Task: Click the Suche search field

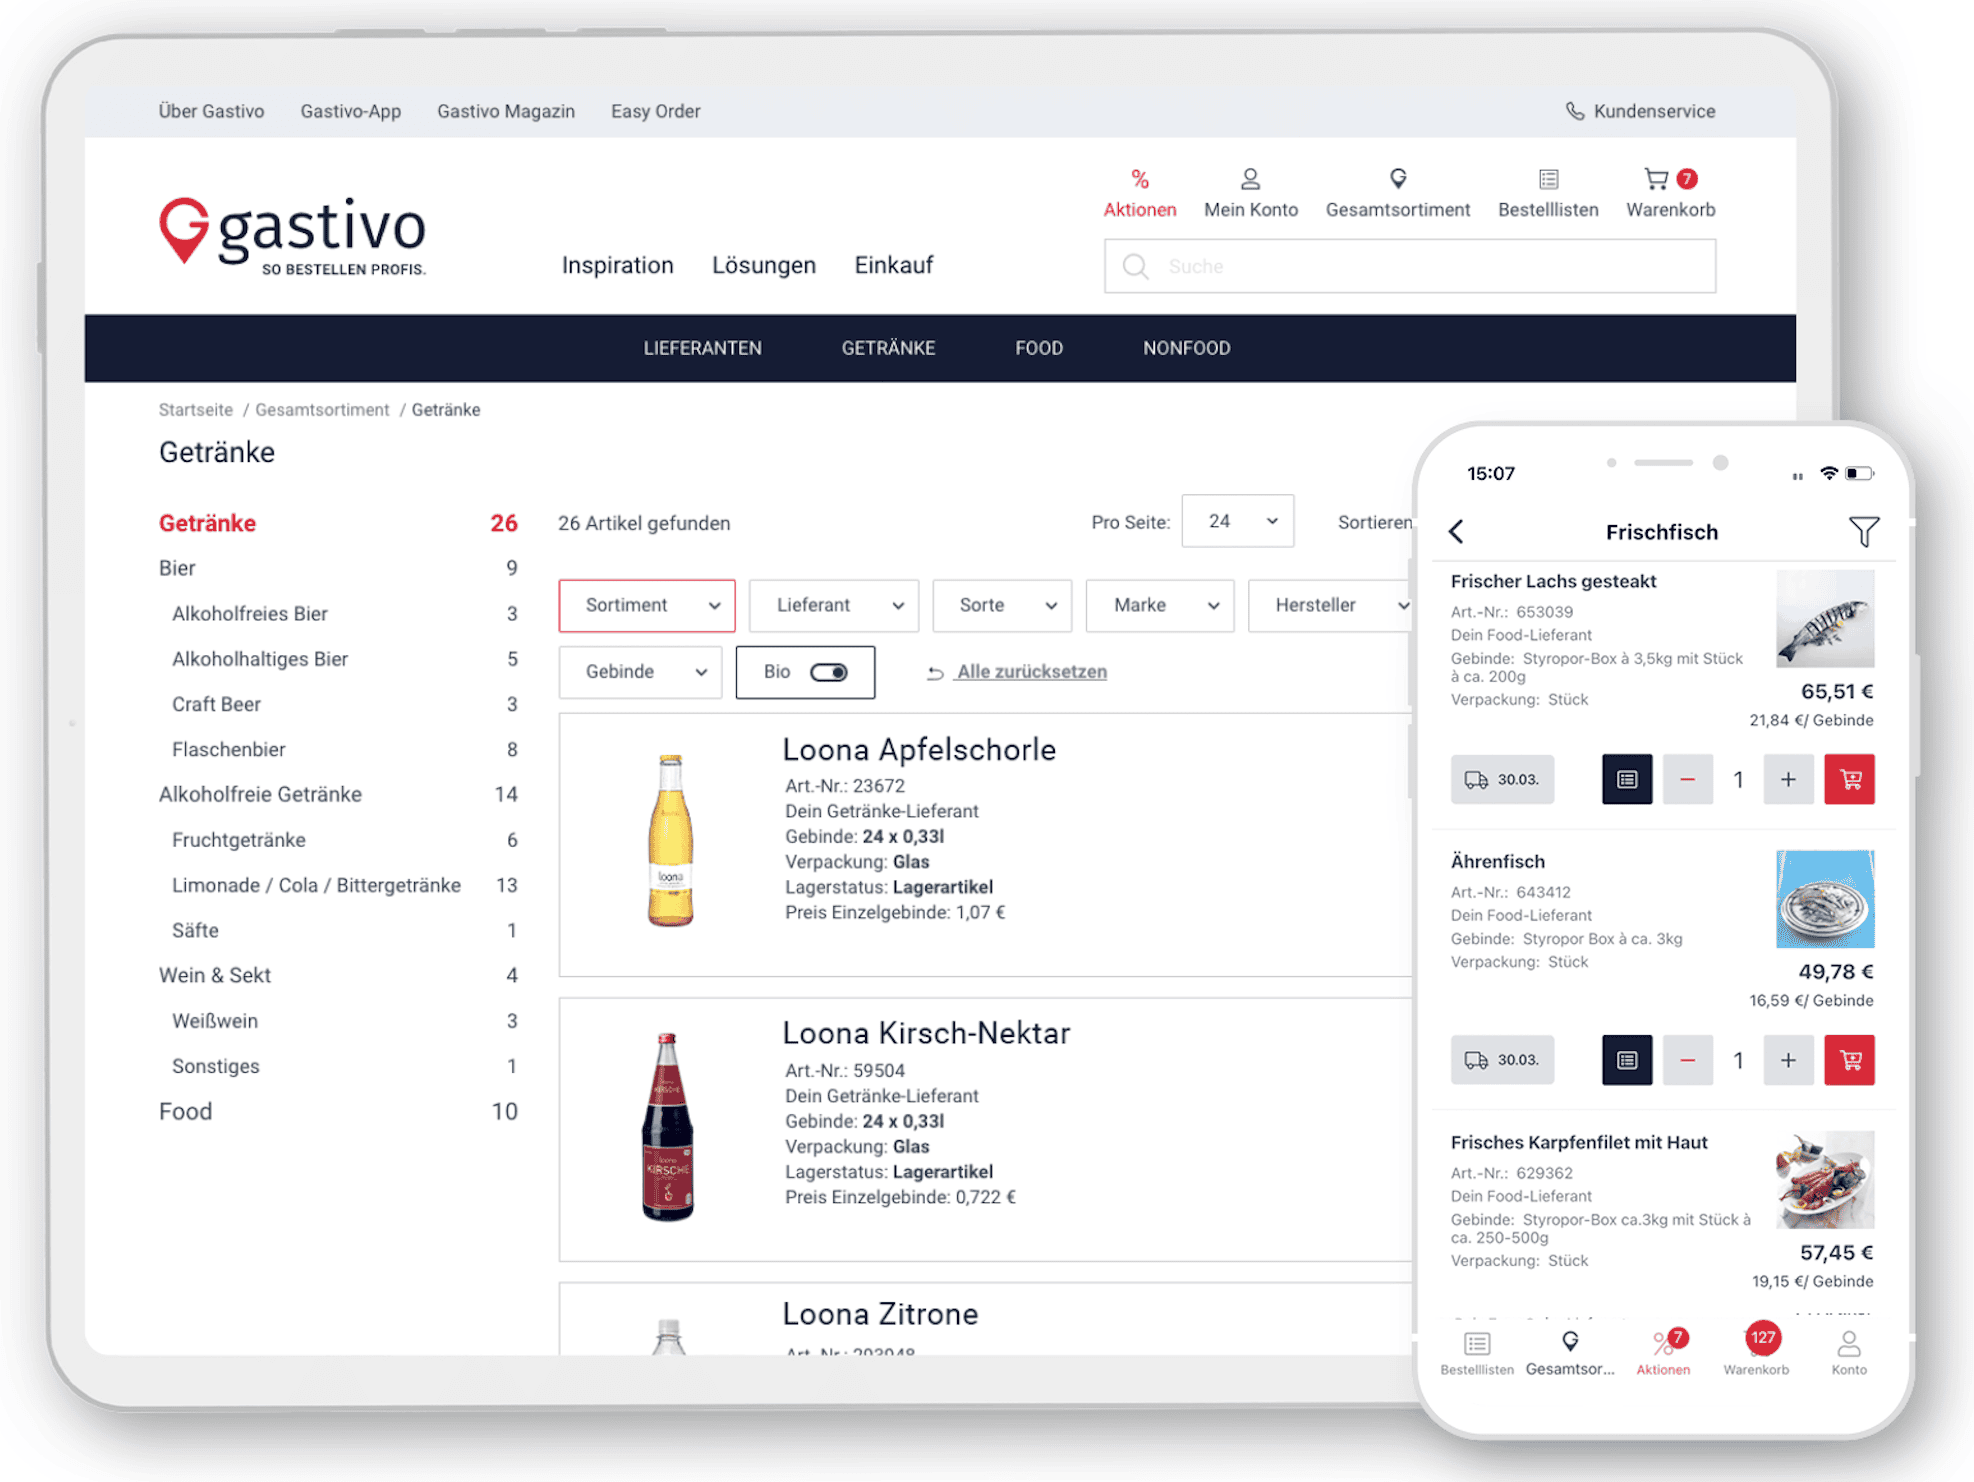Action: (1410, 266)
